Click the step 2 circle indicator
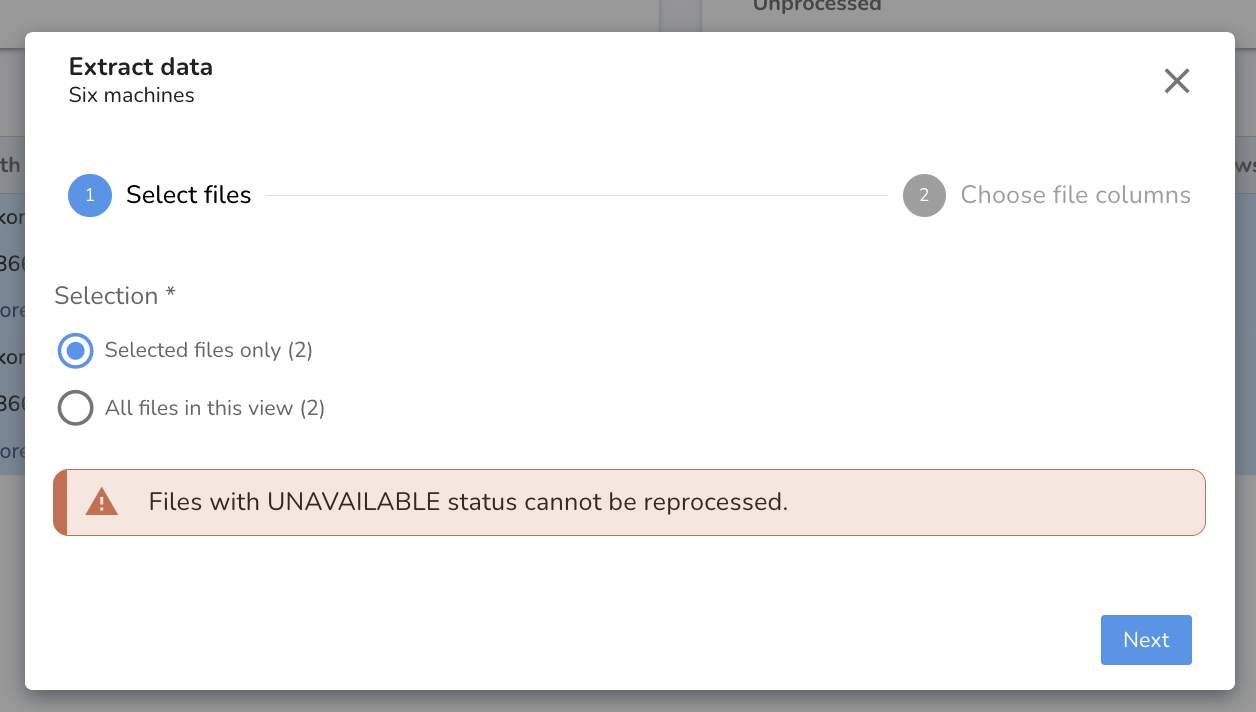Image resolution: width=1256 pixels, height=712 pixels. (x=924, y=195)
